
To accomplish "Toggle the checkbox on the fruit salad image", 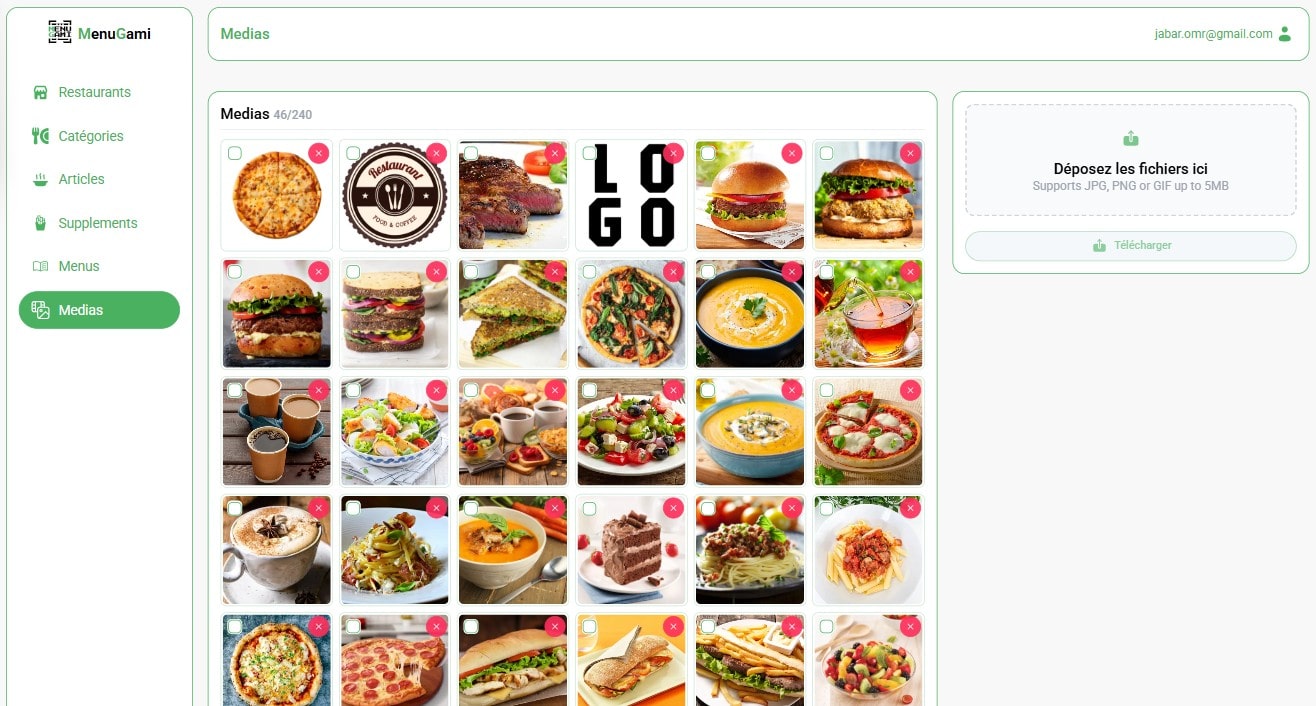I will click(x=826, y=626).
